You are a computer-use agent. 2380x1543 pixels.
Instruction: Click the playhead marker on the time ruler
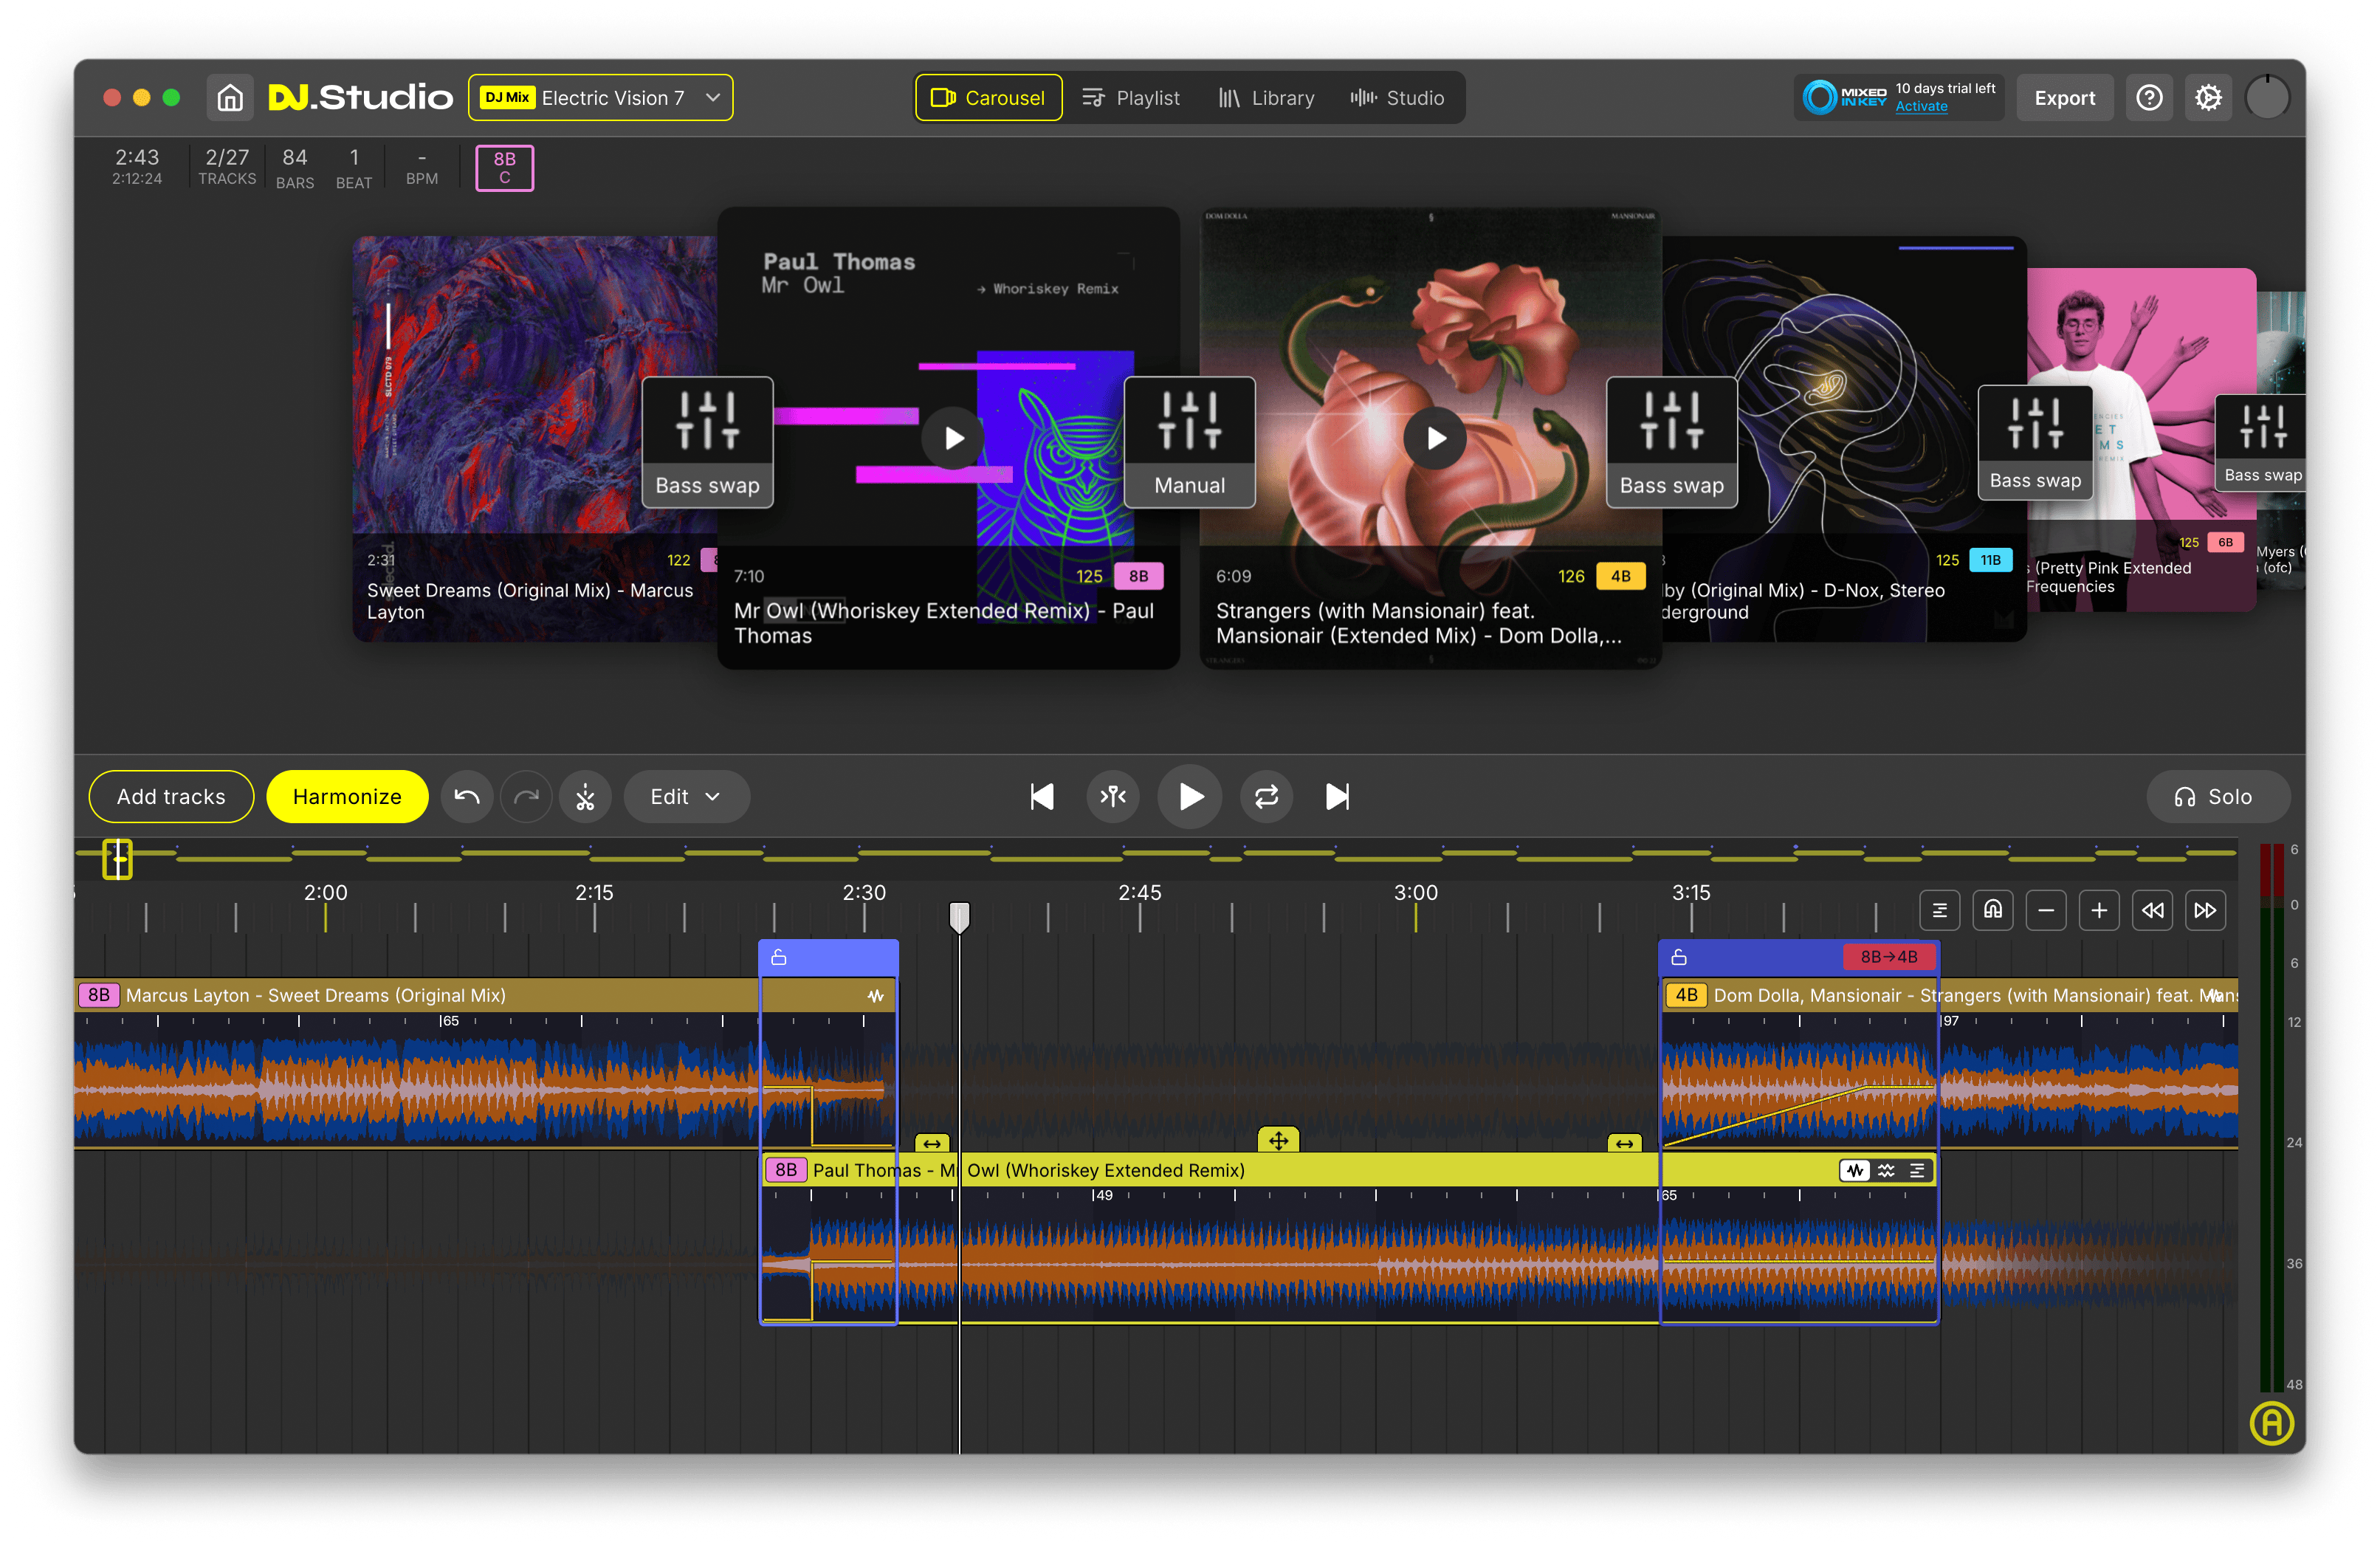pos(959,916)
